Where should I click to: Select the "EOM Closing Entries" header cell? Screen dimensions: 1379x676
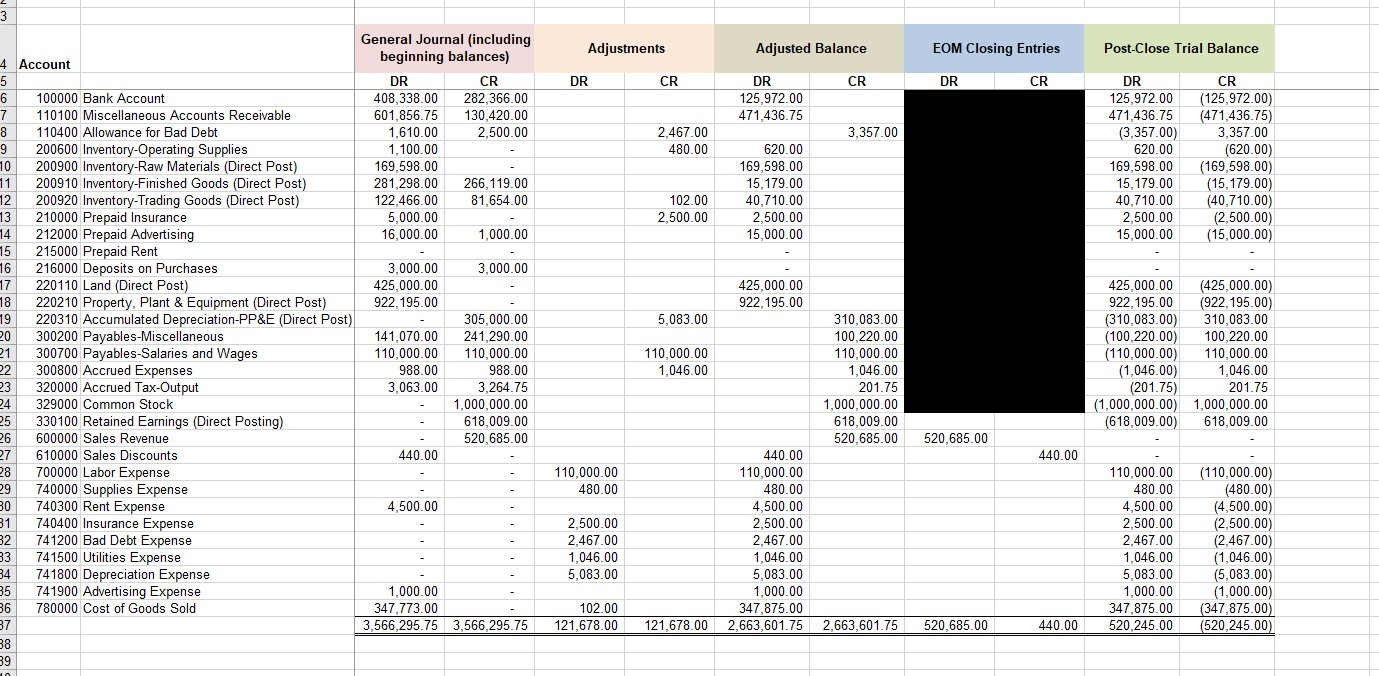(x=994, y=47)
